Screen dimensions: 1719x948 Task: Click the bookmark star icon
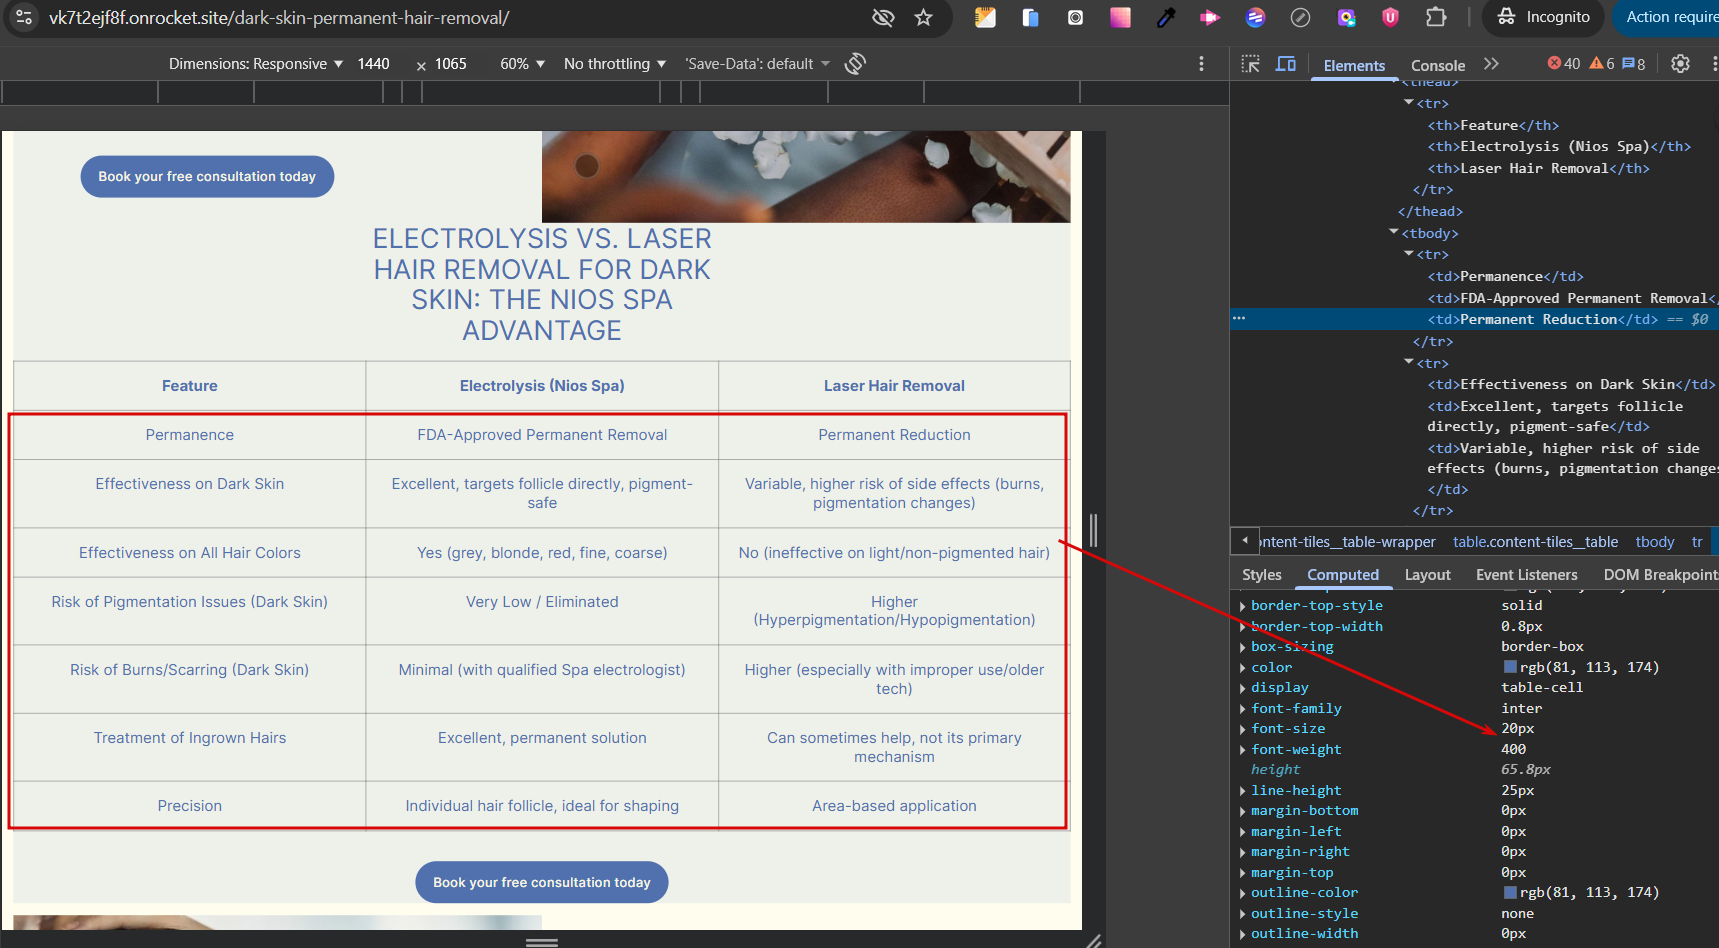923,17
